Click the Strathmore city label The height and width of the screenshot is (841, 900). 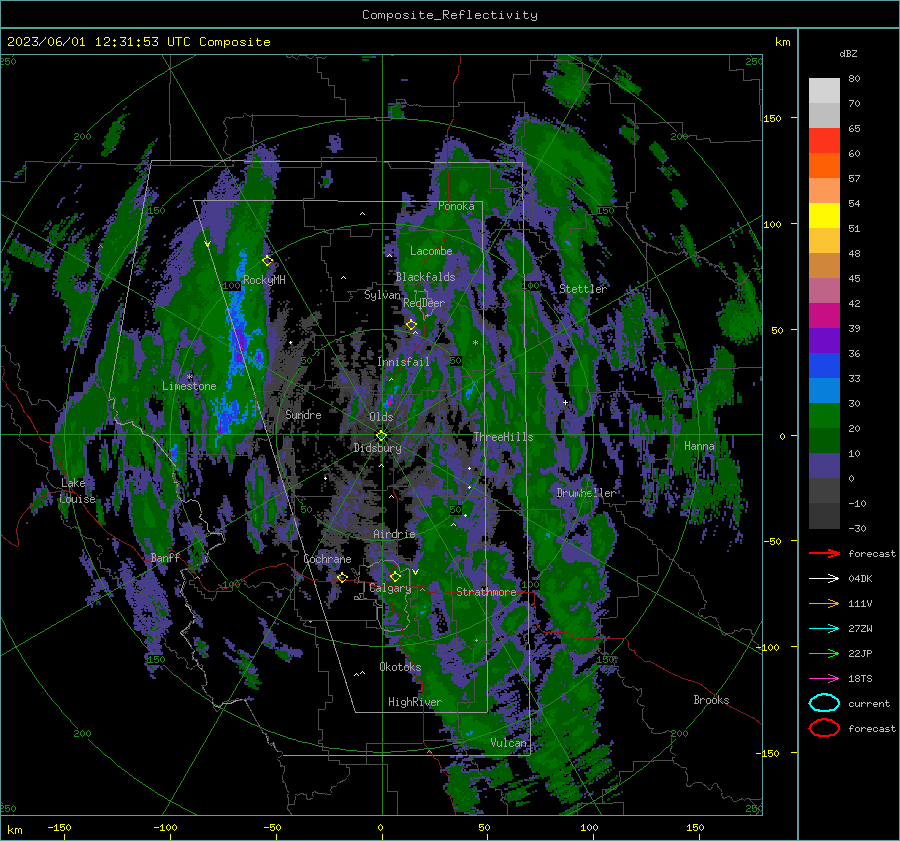[x=486, y=592]
